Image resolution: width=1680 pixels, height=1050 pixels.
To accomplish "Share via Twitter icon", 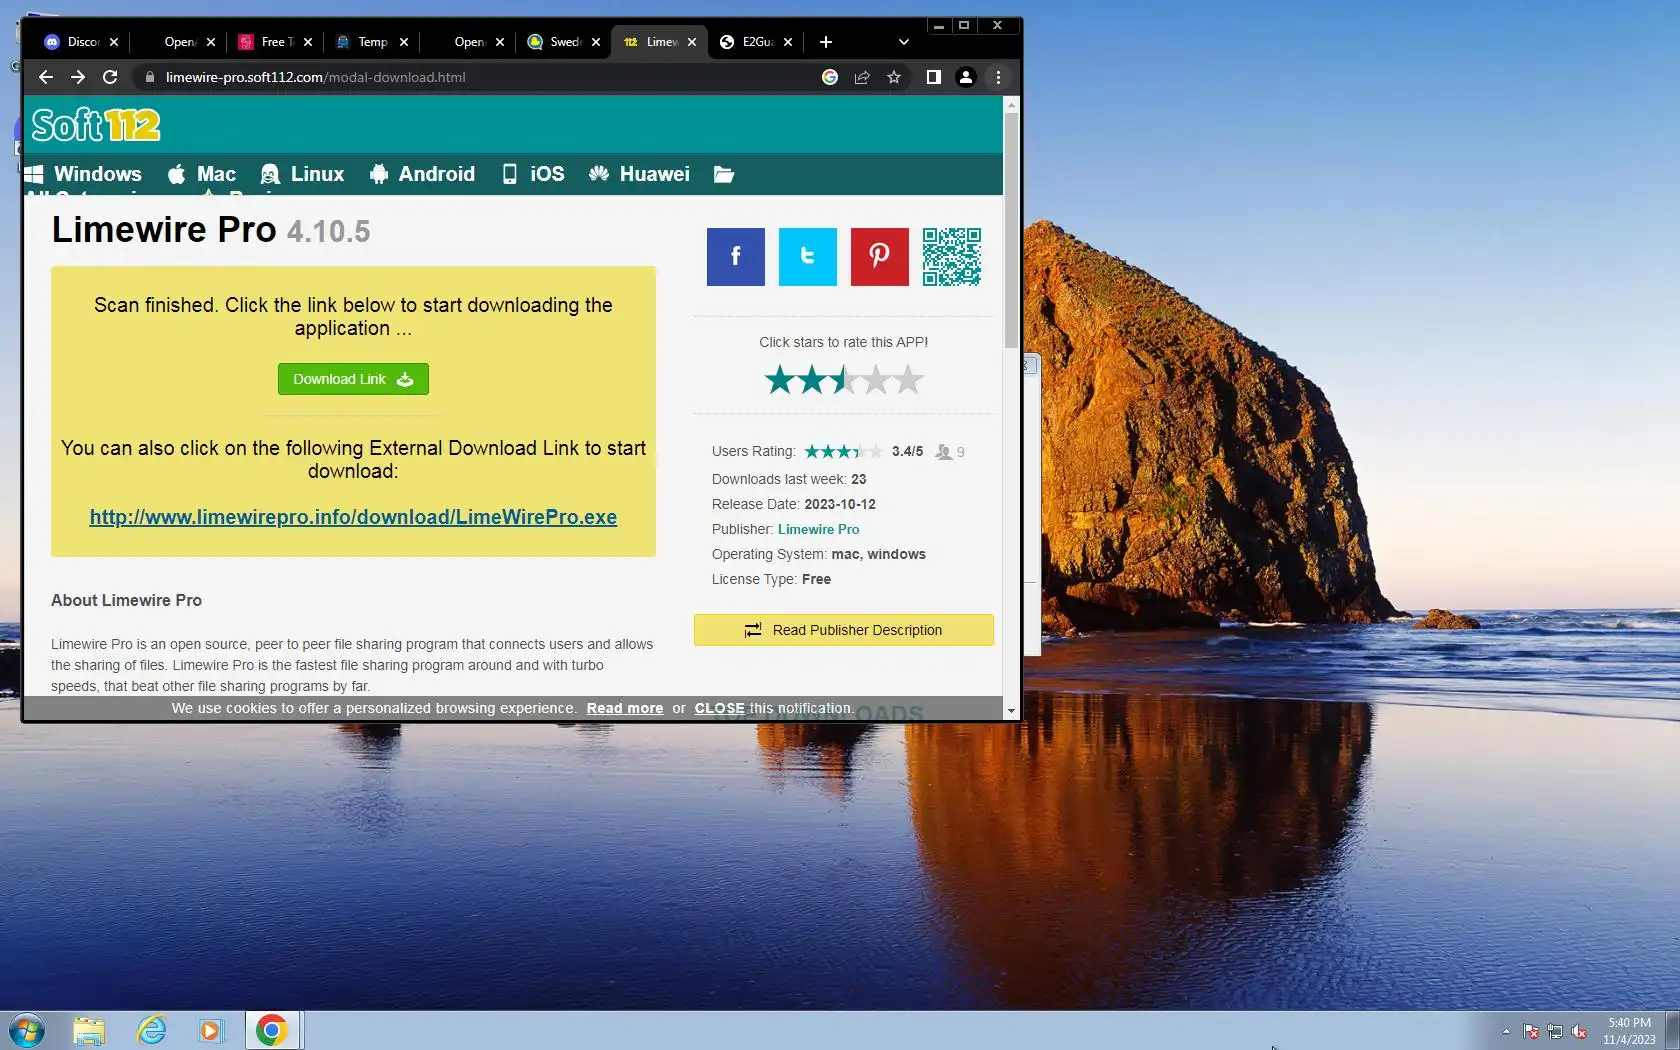I will [807, 257].
